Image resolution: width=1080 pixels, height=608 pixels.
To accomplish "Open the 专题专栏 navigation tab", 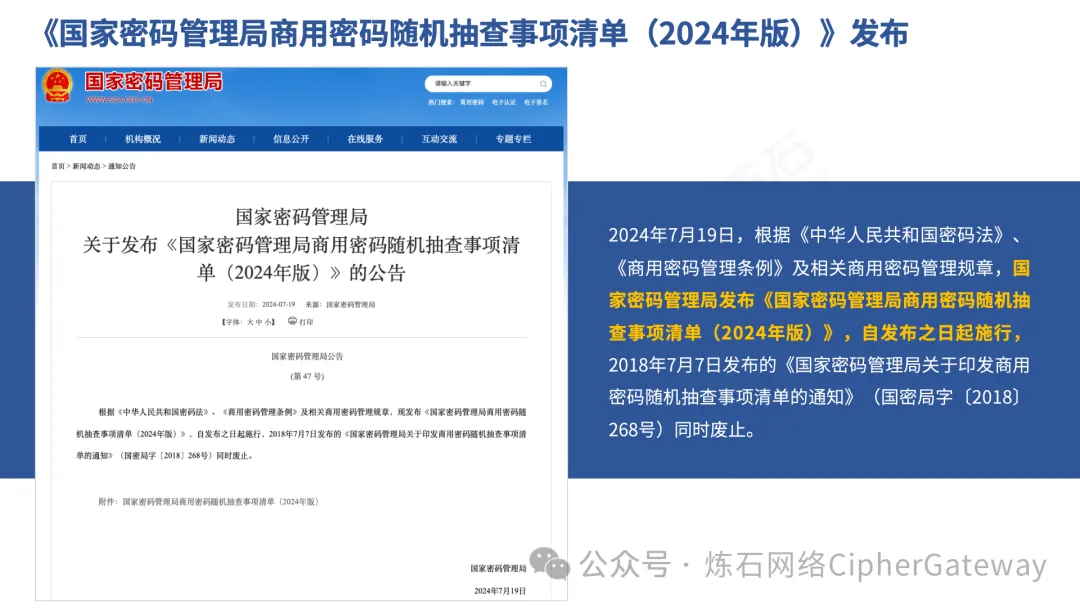I will tap(513, 139).
